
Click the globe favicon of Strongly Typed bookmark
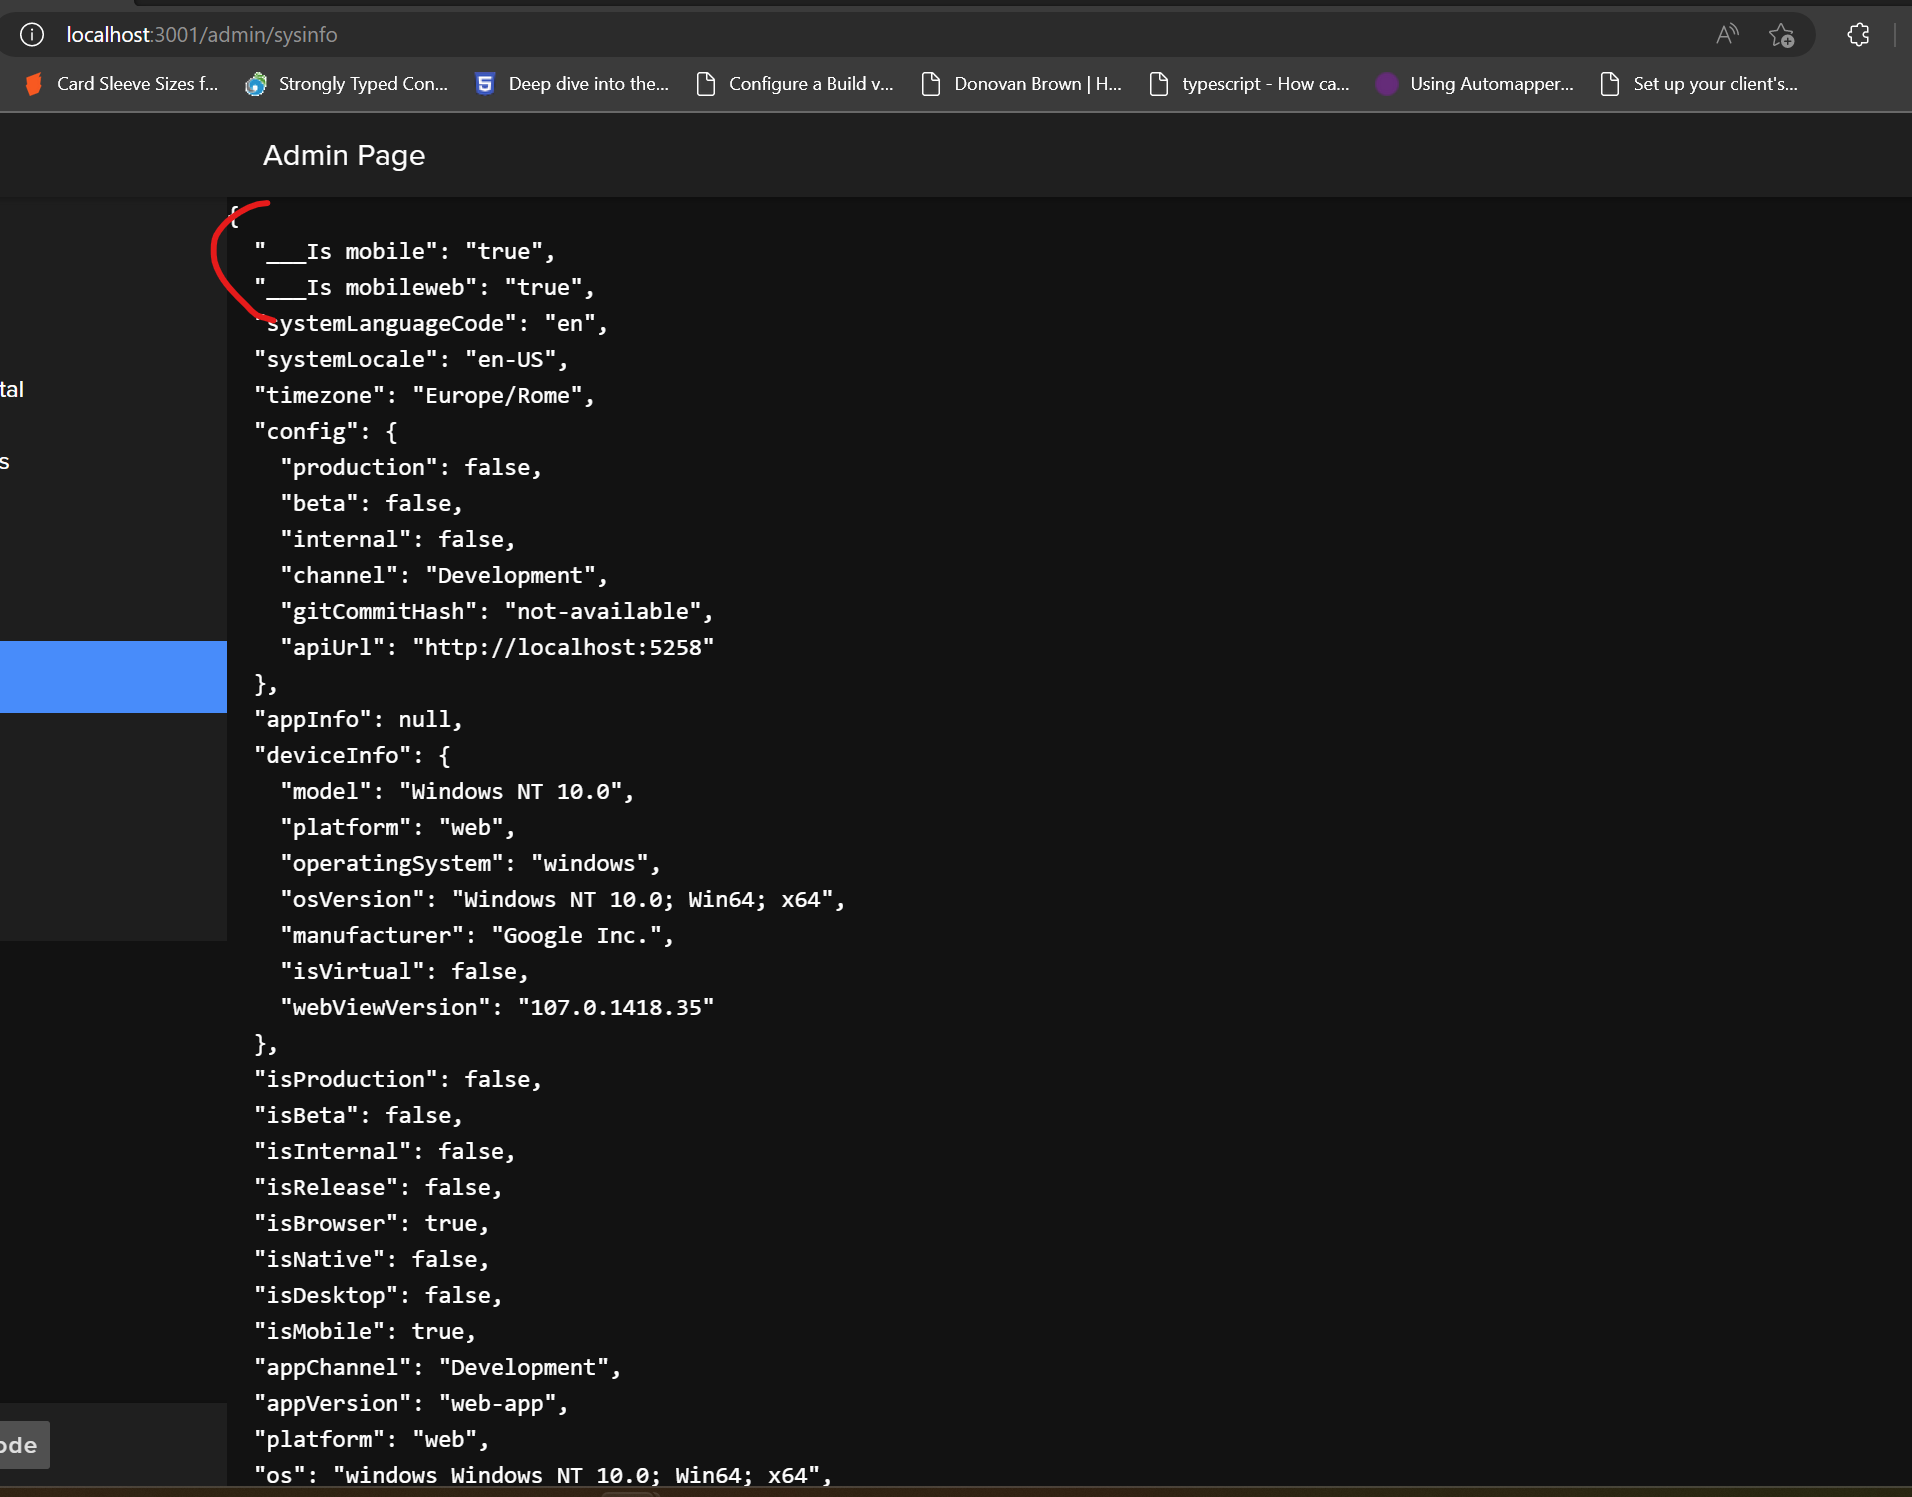(256, 84)
